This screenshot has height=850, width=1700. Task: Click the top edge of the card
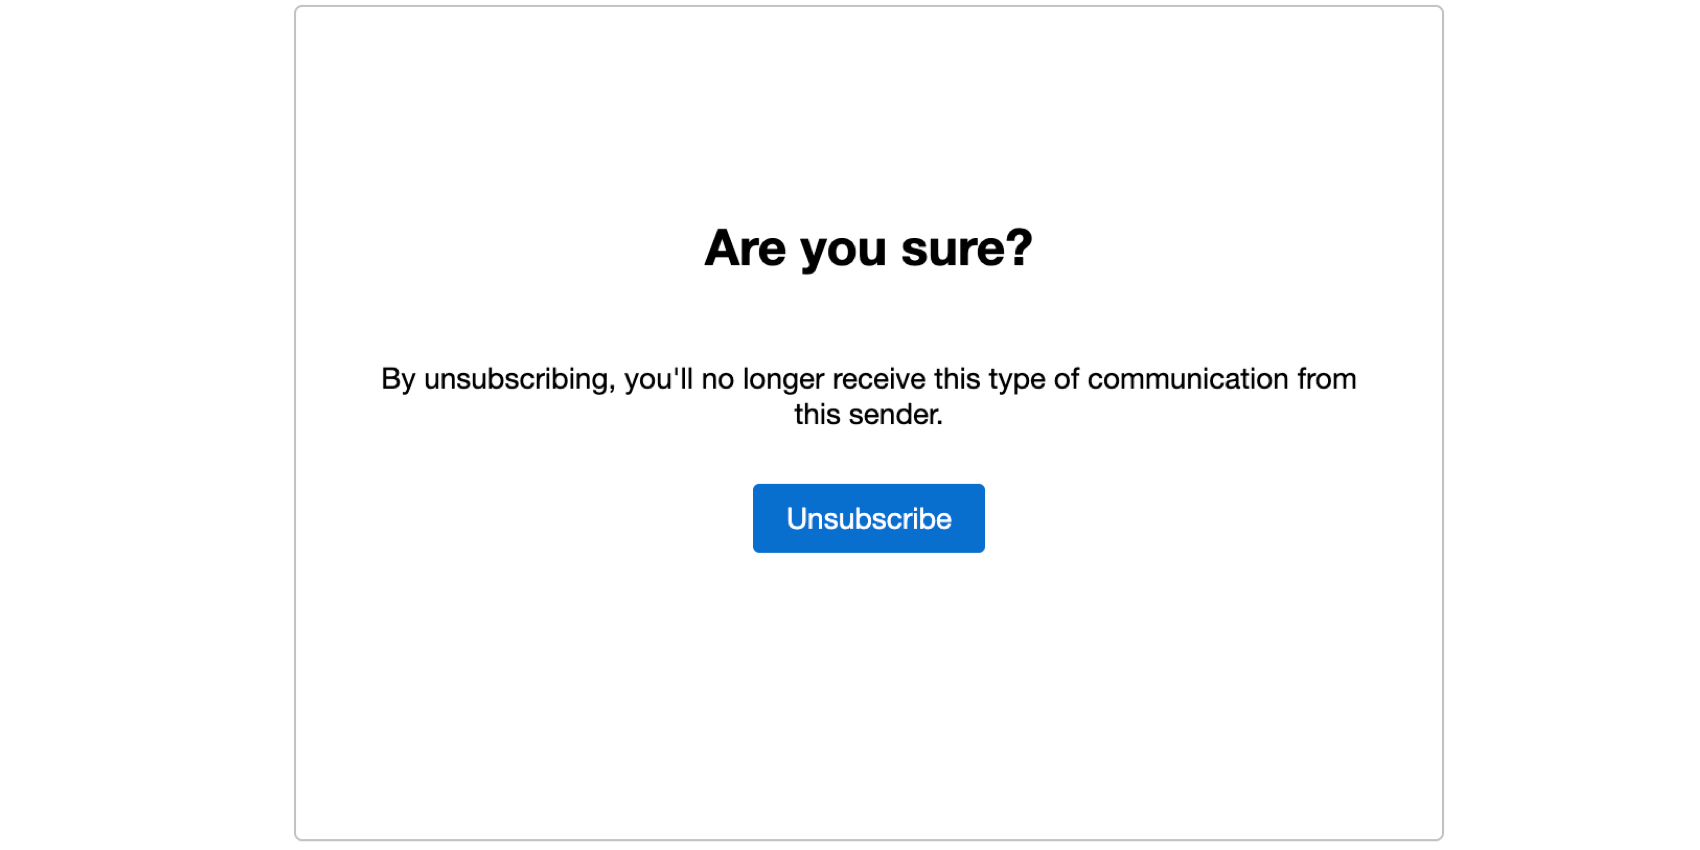tap(868, 8)
